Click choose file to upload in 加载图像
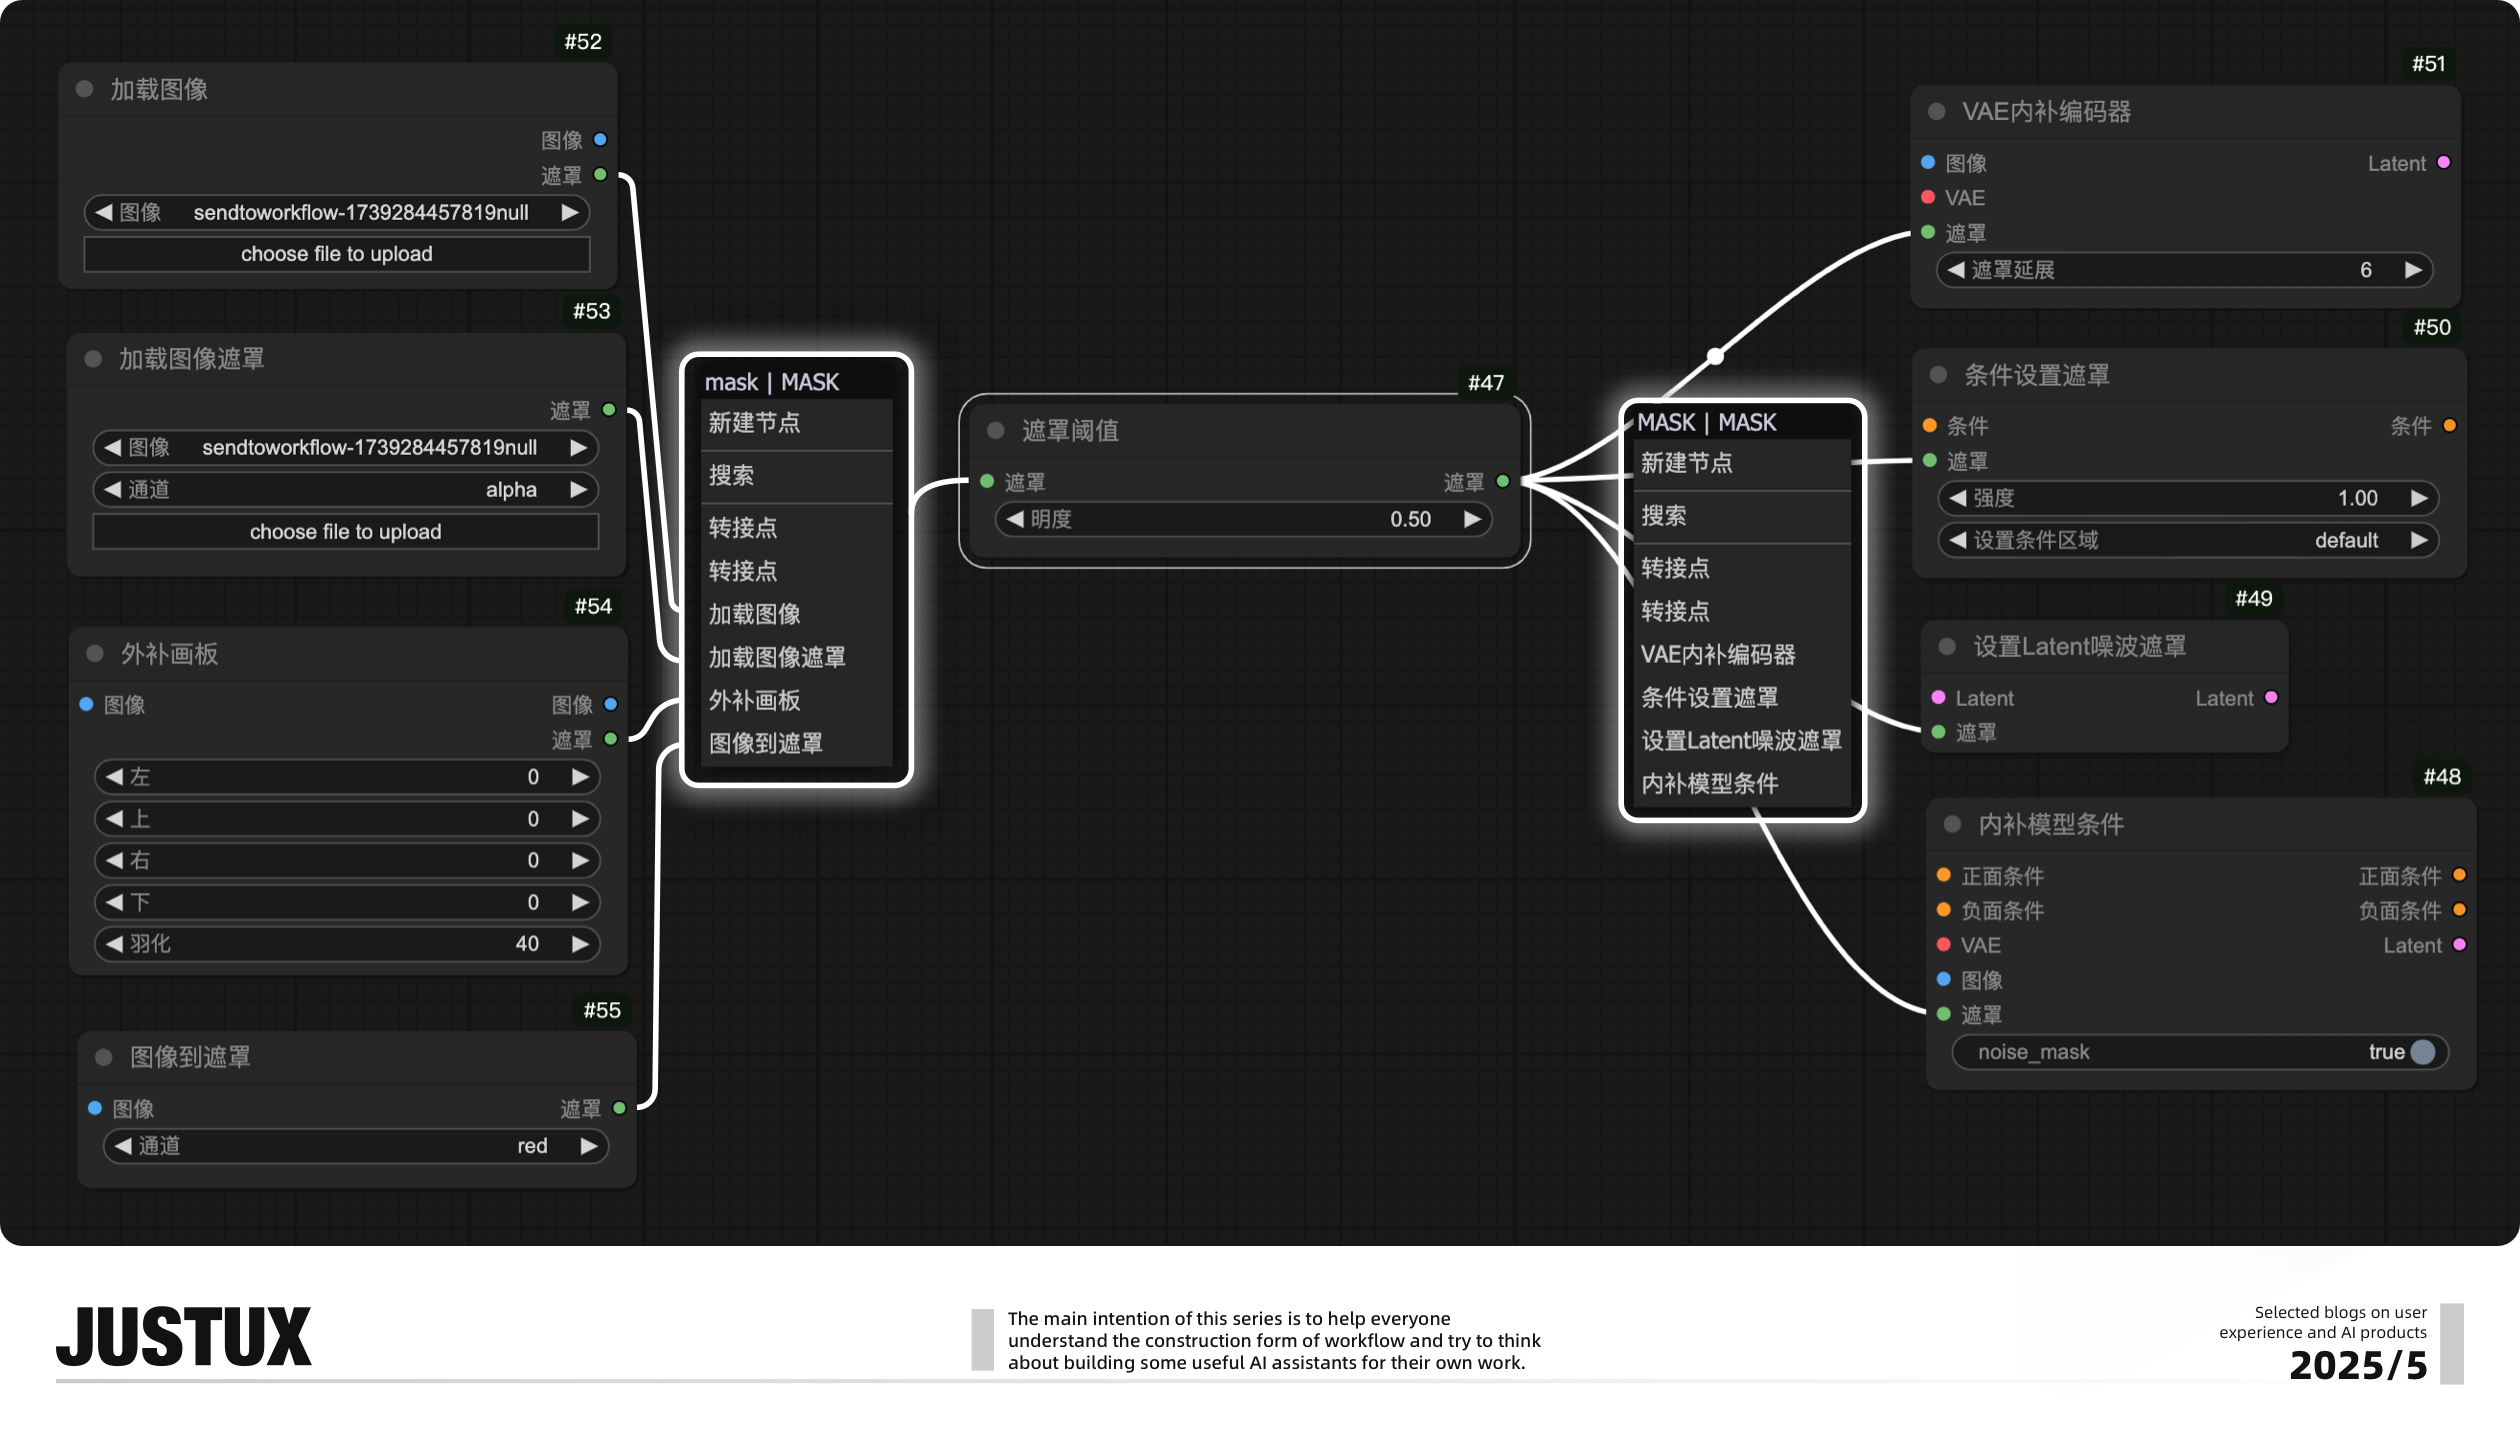2520x1440 pixels. pos(337,254)
